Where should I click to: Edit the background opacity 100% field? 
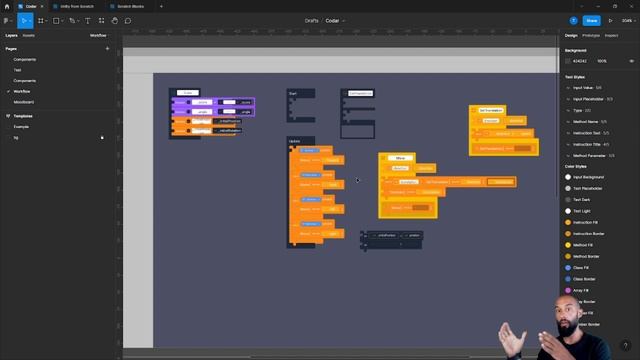point(602,61)
